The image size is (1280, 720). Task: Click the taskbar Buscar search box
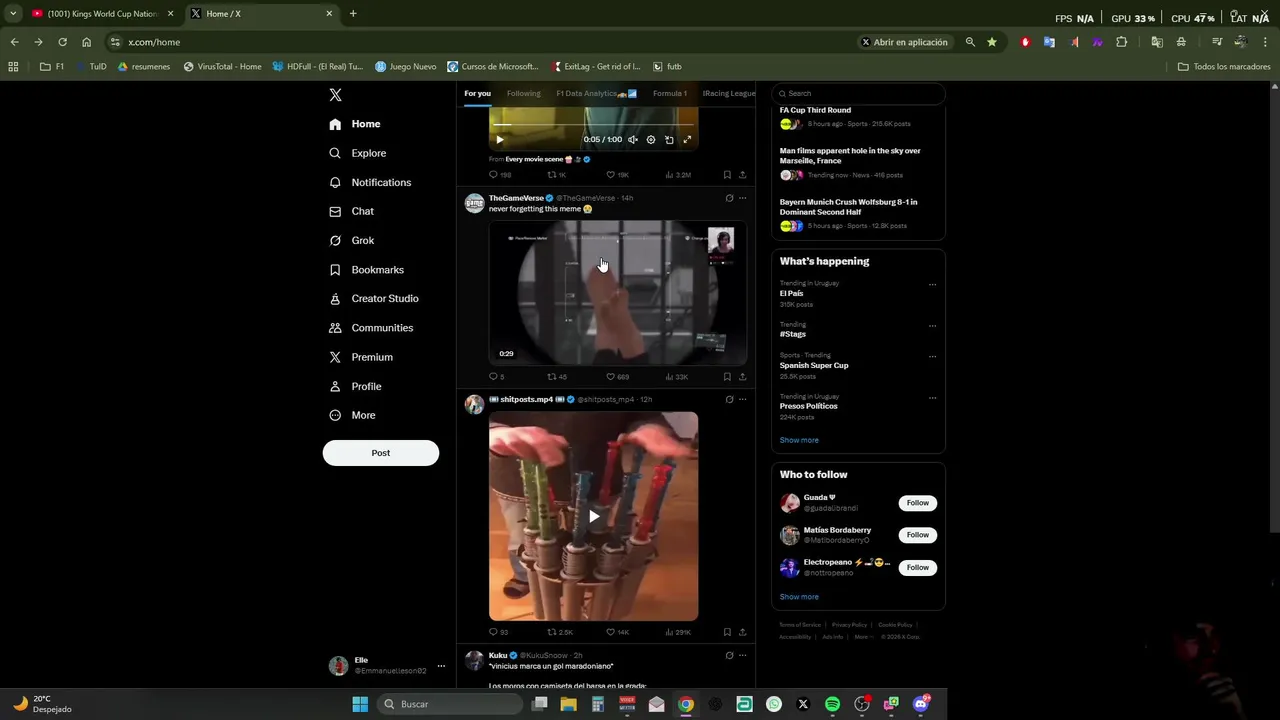pyautogui.click(x=450, y=704)
